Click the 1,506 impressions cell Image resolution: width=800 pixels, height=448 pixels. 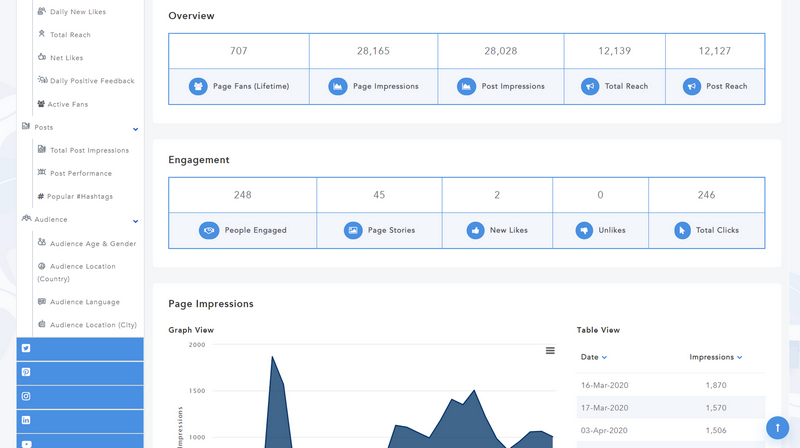coord(716,430)
